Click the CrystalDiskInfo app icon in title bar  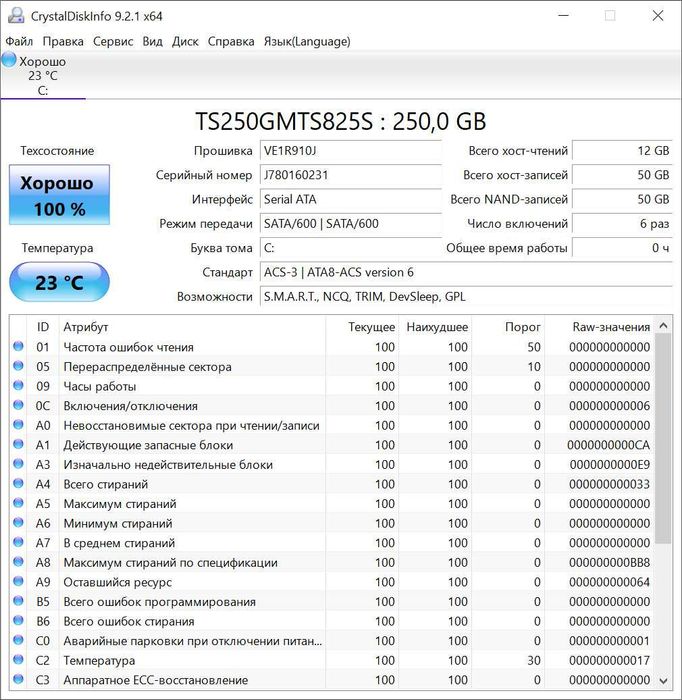[x=16, y=16]
